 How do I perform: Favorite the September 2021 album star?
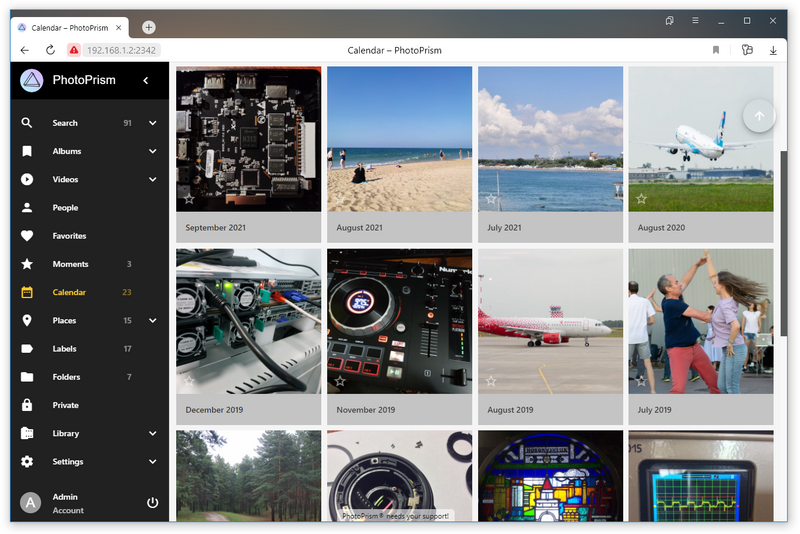point(189,199)
